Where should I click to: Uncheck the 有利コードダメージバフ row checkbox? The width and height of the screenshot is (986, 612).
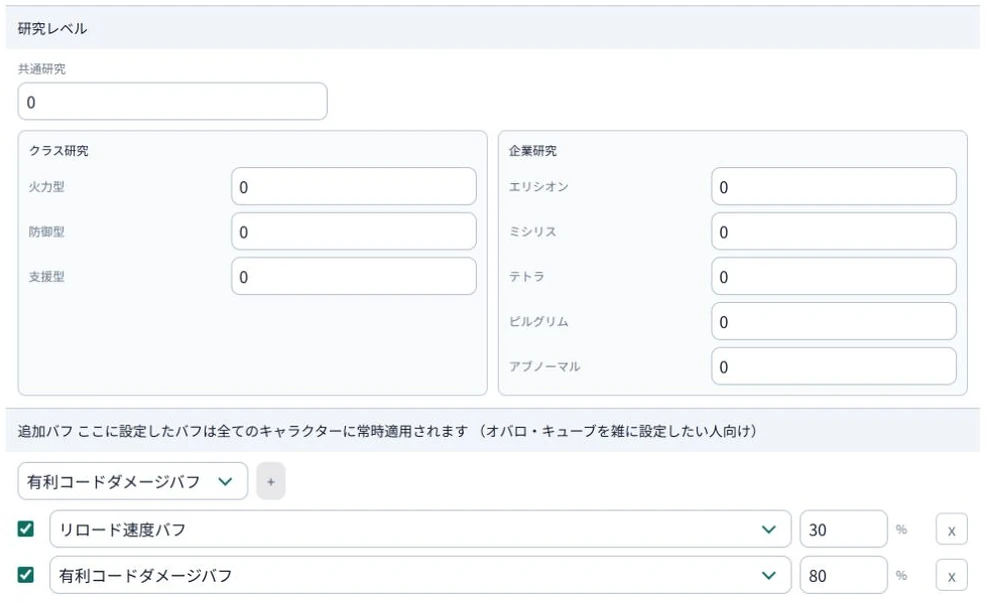pyautogui.click(x=26, y=575)
